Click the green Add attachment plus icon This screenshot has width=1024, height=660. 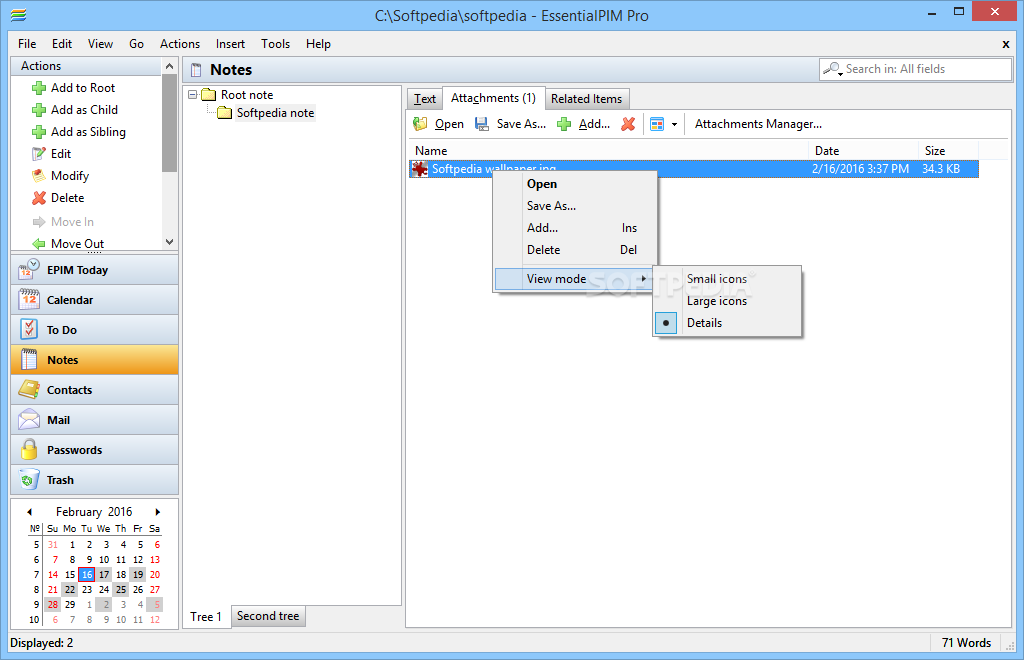564,124
